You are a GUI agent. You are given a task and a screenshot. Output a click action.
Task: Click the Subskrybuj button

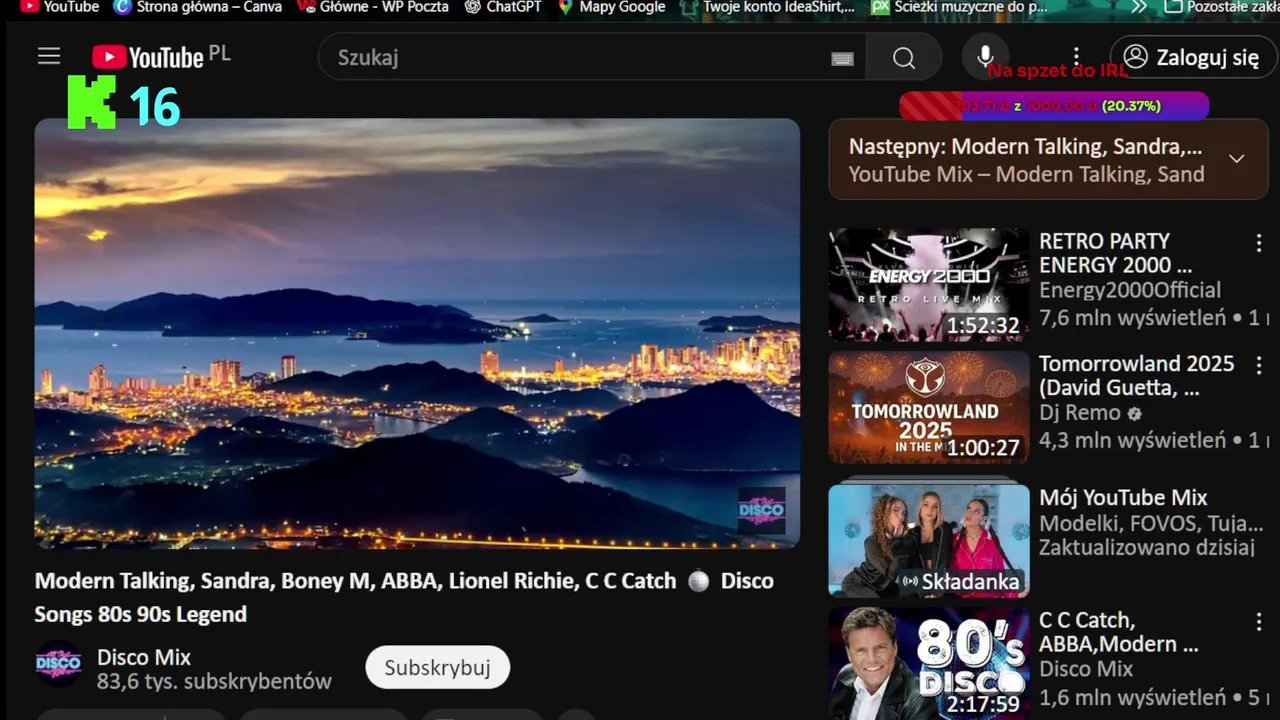click(437, 667)
